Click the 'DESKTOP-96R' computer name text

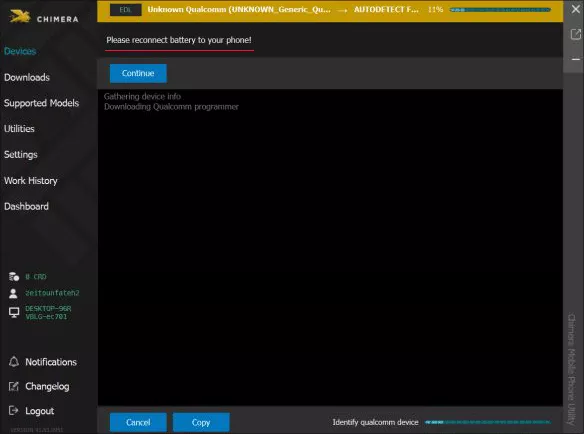(x=48, y=308)
